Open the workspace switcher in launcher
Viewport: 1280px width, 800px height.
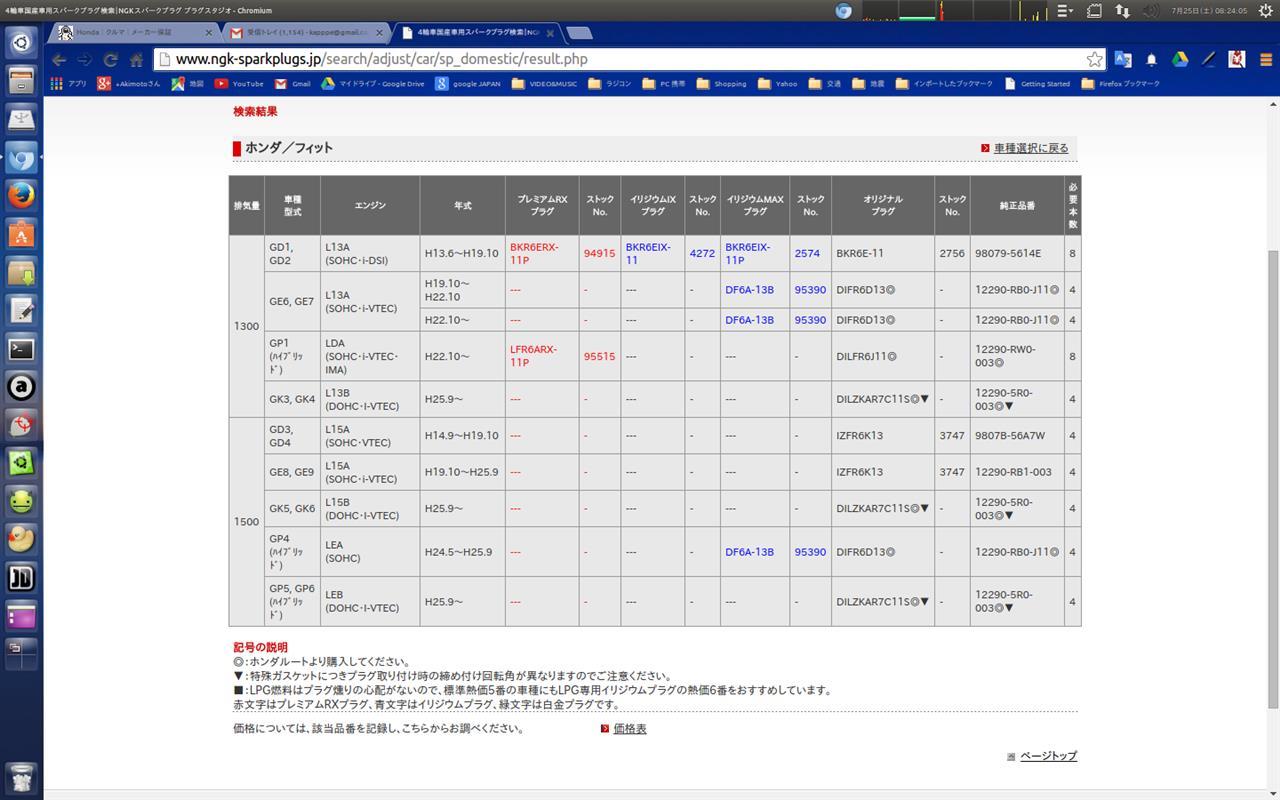[x=21, y=655]
